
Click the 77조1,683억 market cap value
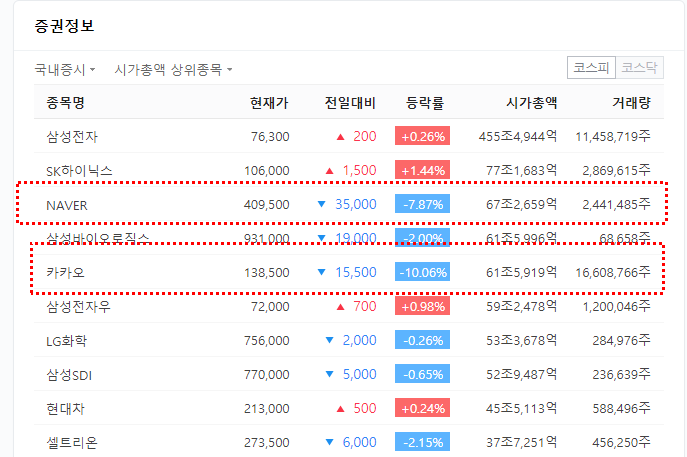click(x=521, y=170)
